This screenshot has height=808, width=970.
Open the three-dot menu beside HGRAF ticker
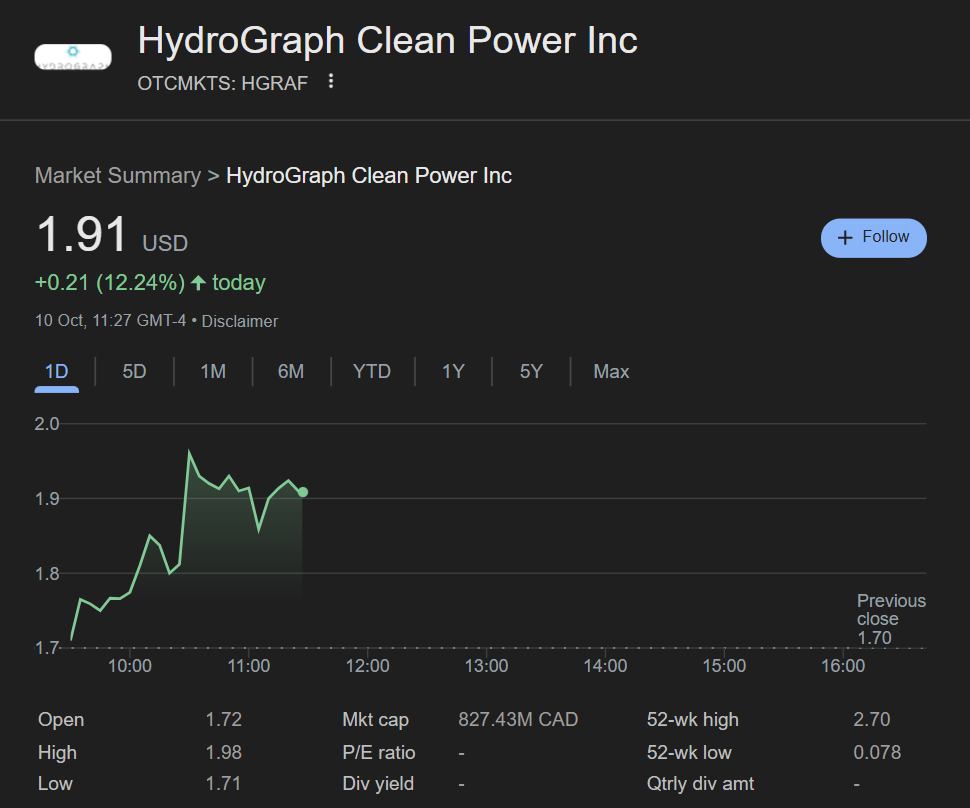[331, 81]
